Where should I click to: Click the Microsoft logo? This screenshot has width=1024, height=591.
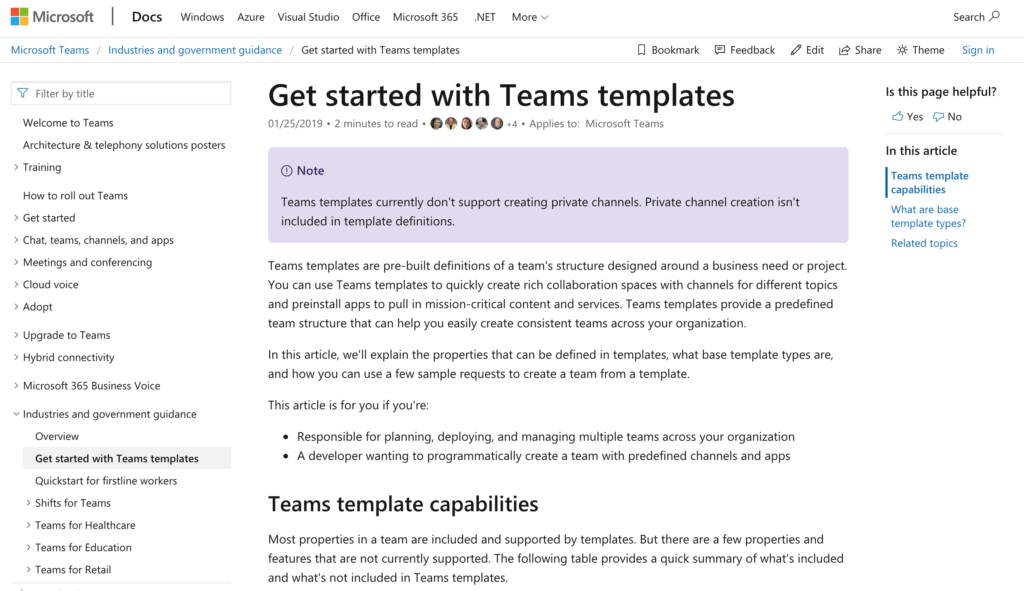52,17
